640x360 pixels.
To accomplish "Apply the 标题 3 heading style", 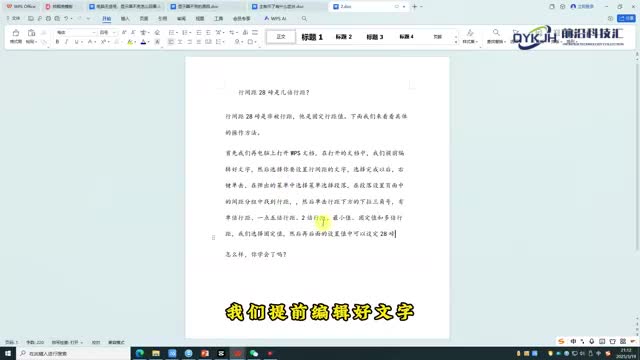I will pos(375,37).
